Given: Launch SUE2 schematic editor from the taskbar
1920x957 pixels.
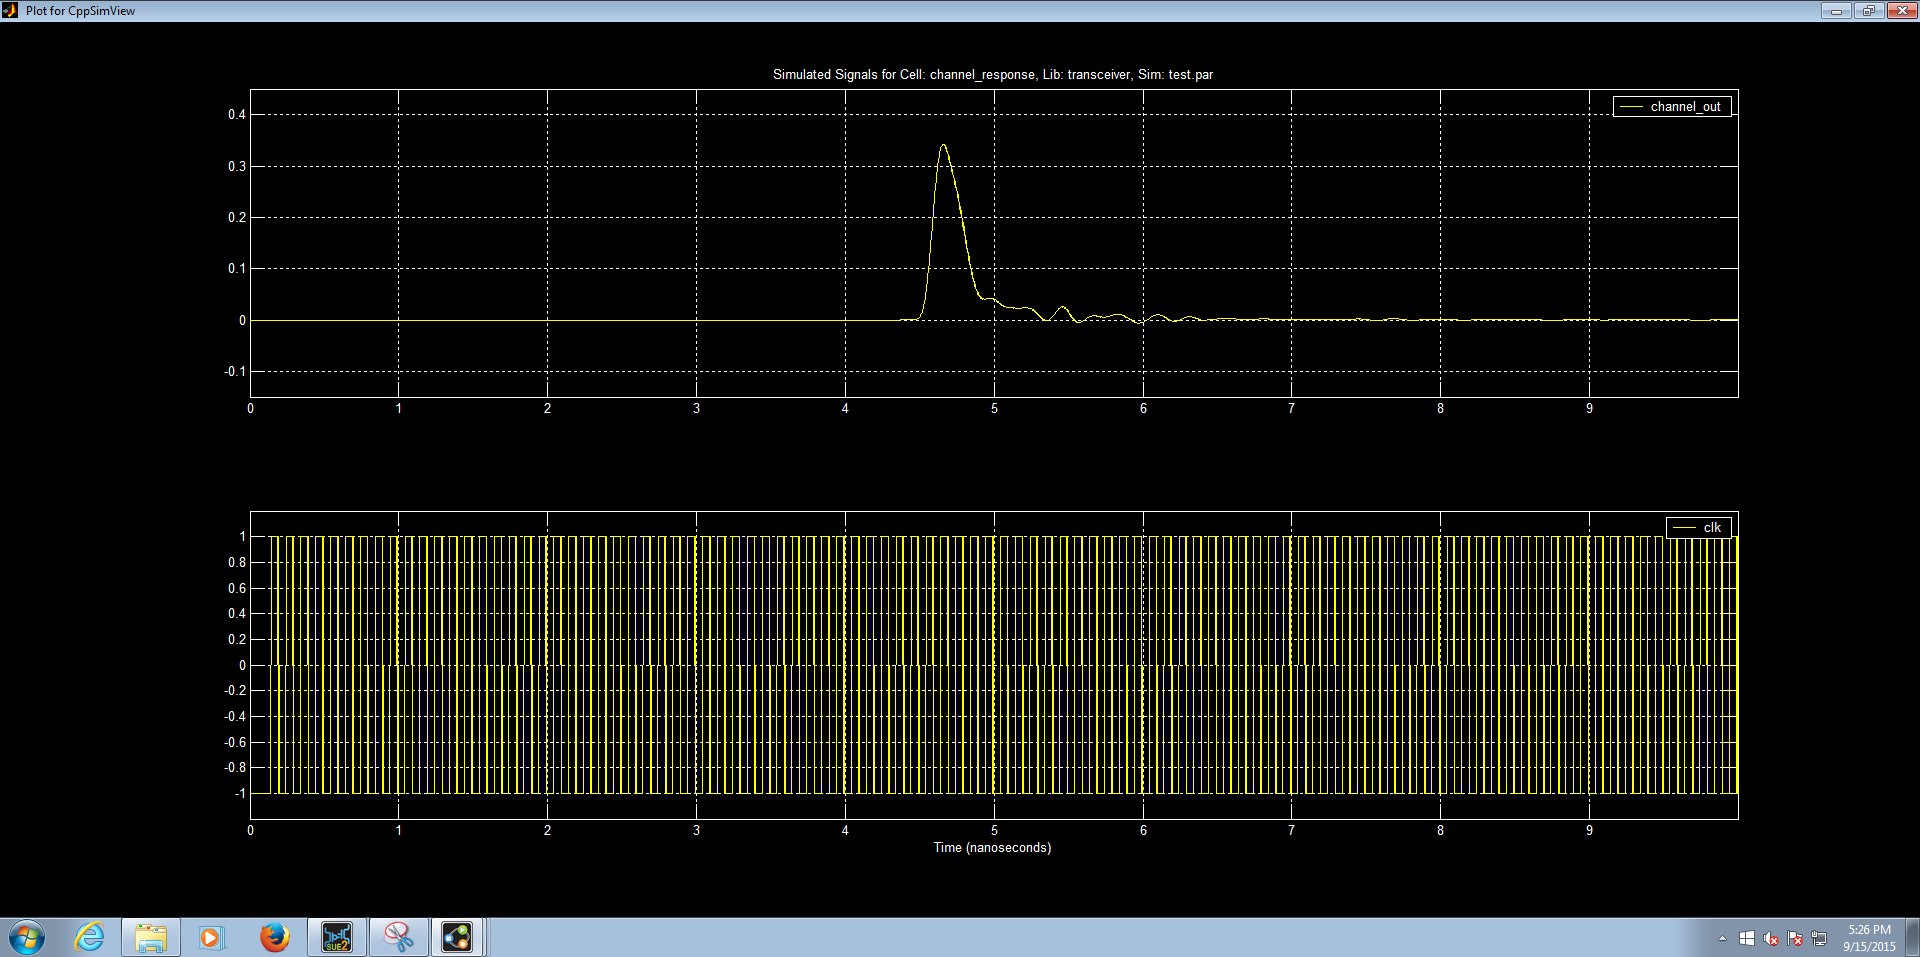Looking at the screenshot, I should [x=337, y=937].
